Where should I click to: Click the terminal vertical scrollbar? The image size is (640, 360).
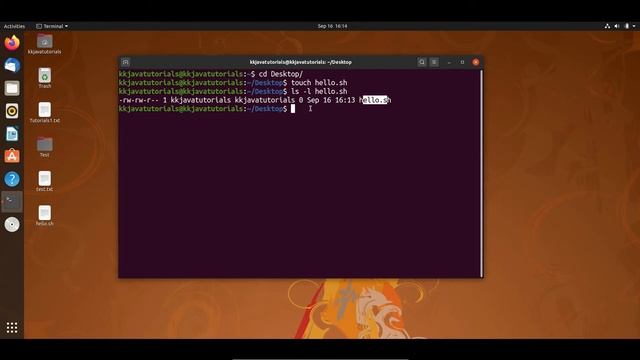coord(482,173)
